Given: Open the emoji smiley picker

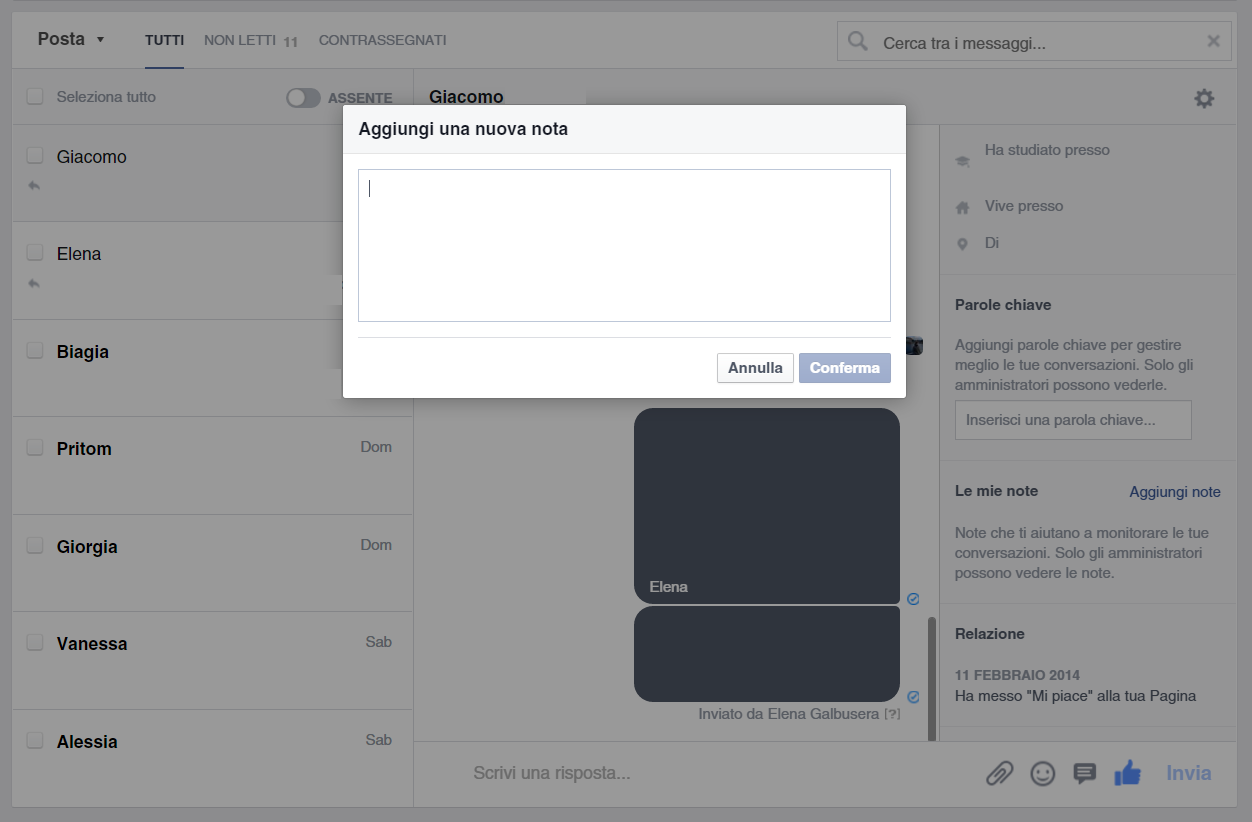Looking at the screenshot, I should click(1043, 773).
